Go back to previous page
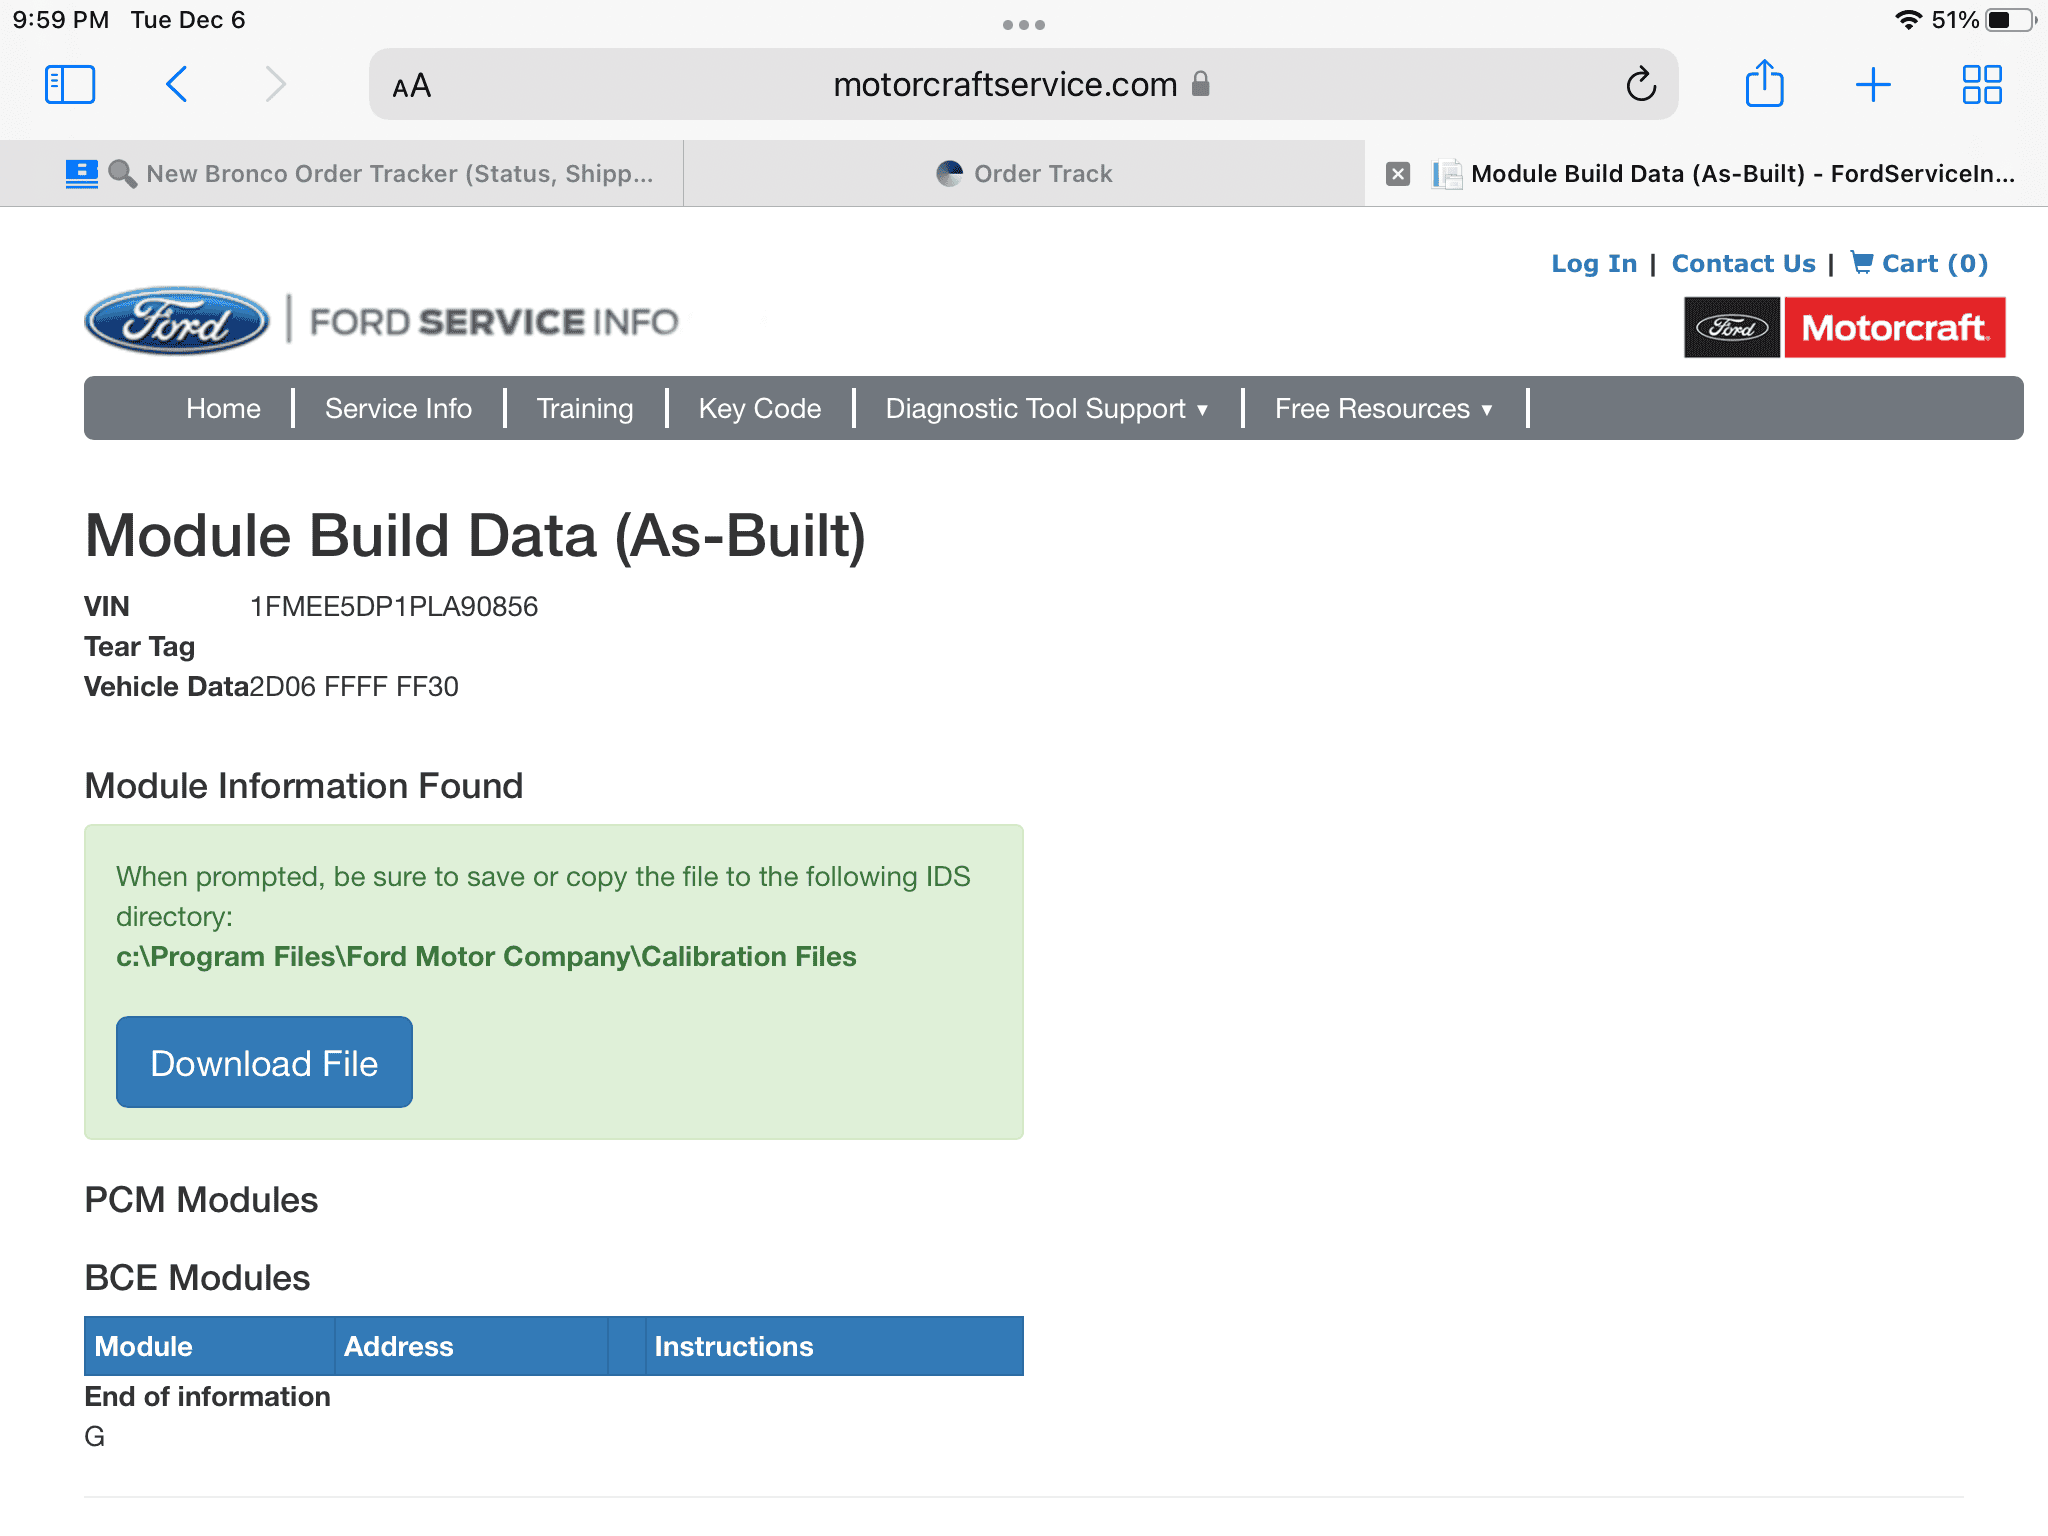The width and height of the screenshot is (2048, 1536). [x=176, y=85]
